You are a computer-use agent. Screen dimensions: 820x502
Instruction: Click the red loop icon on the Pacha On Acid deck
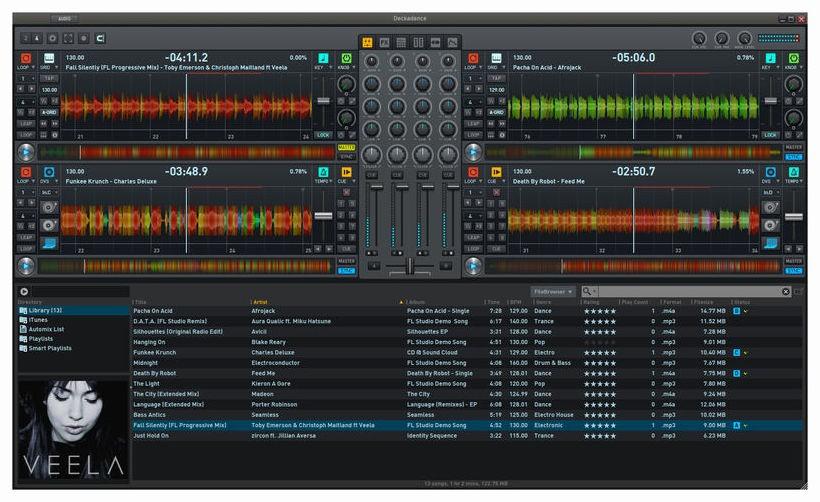click(473, 58)
